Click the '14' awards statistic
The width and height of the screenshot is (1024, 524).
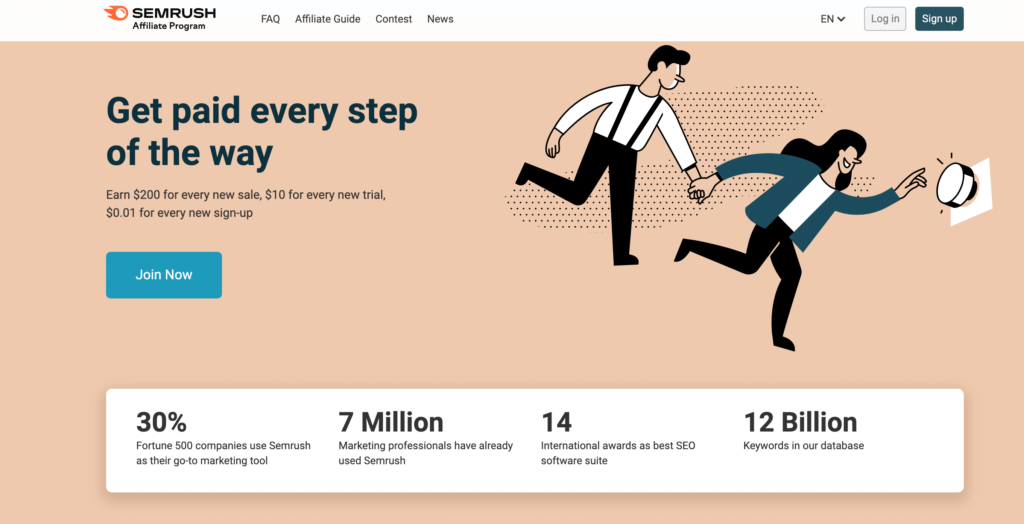point(556,423)
